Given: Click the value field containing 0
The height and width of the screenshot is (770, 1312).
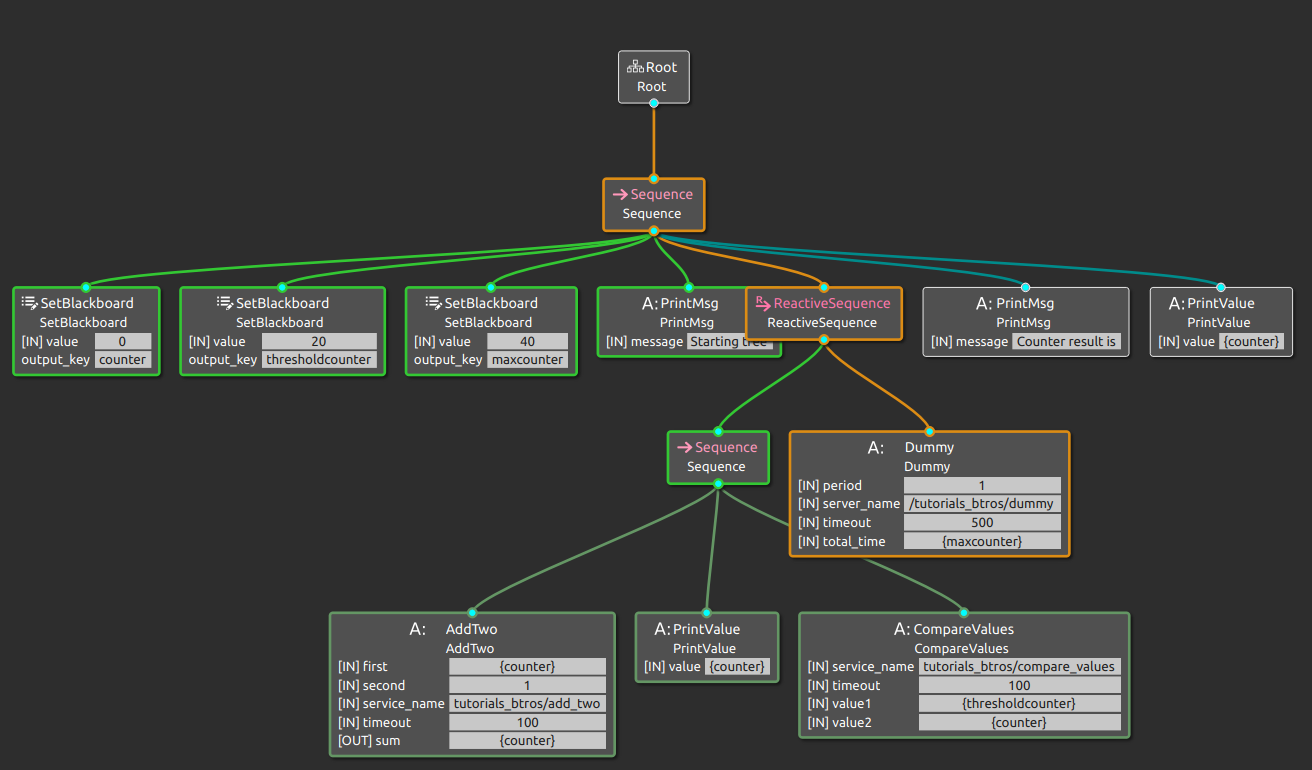Looking at the screenshot, I should pyautogui.click(x=123, y=341).
